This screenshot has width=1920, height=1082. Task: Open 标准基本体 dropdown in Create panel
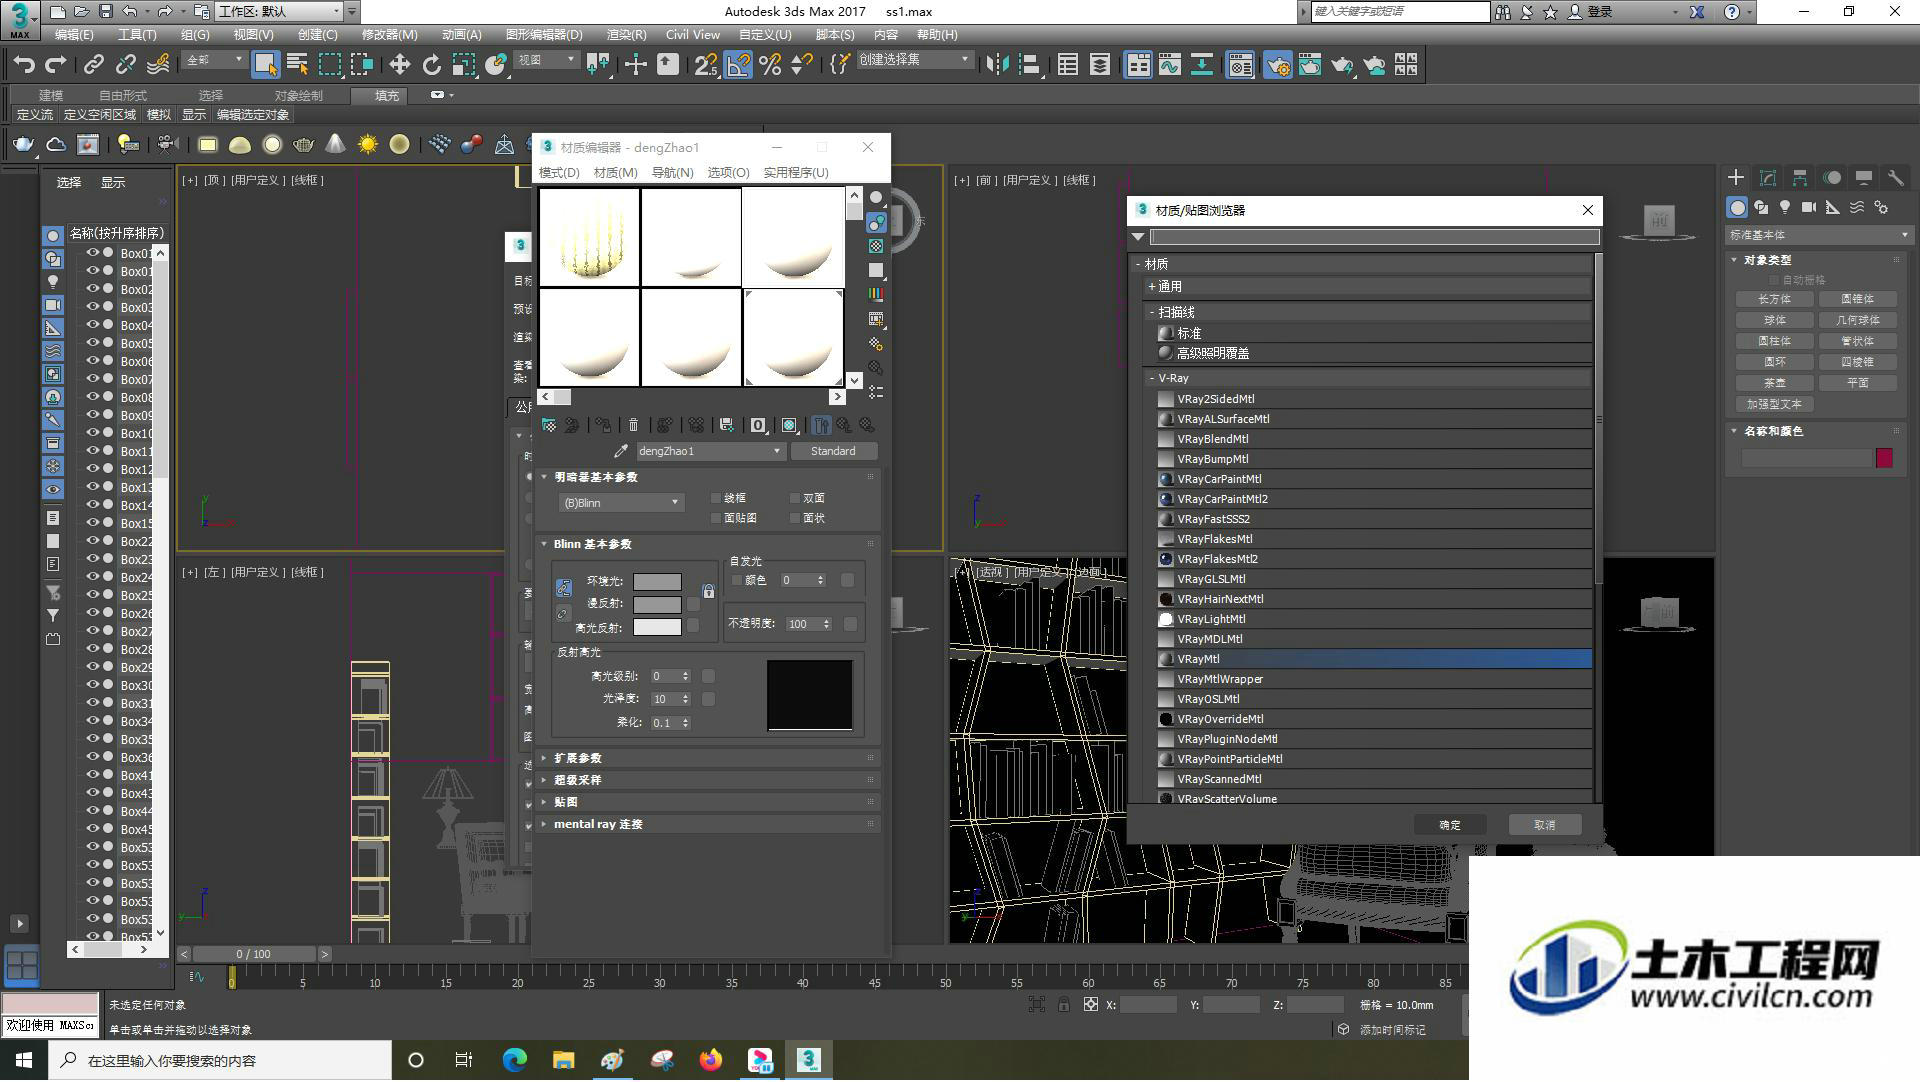pyautogui.click(x=1818, y=235)
